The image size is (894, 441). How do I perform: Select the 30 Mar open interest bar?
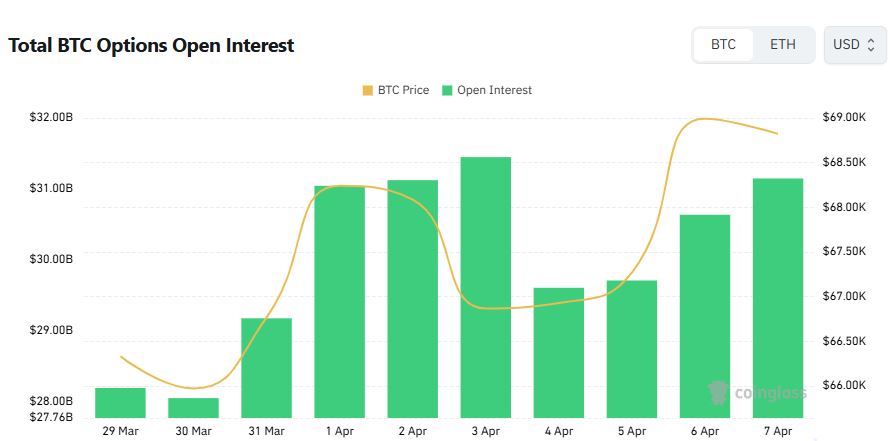click(193, 407)
